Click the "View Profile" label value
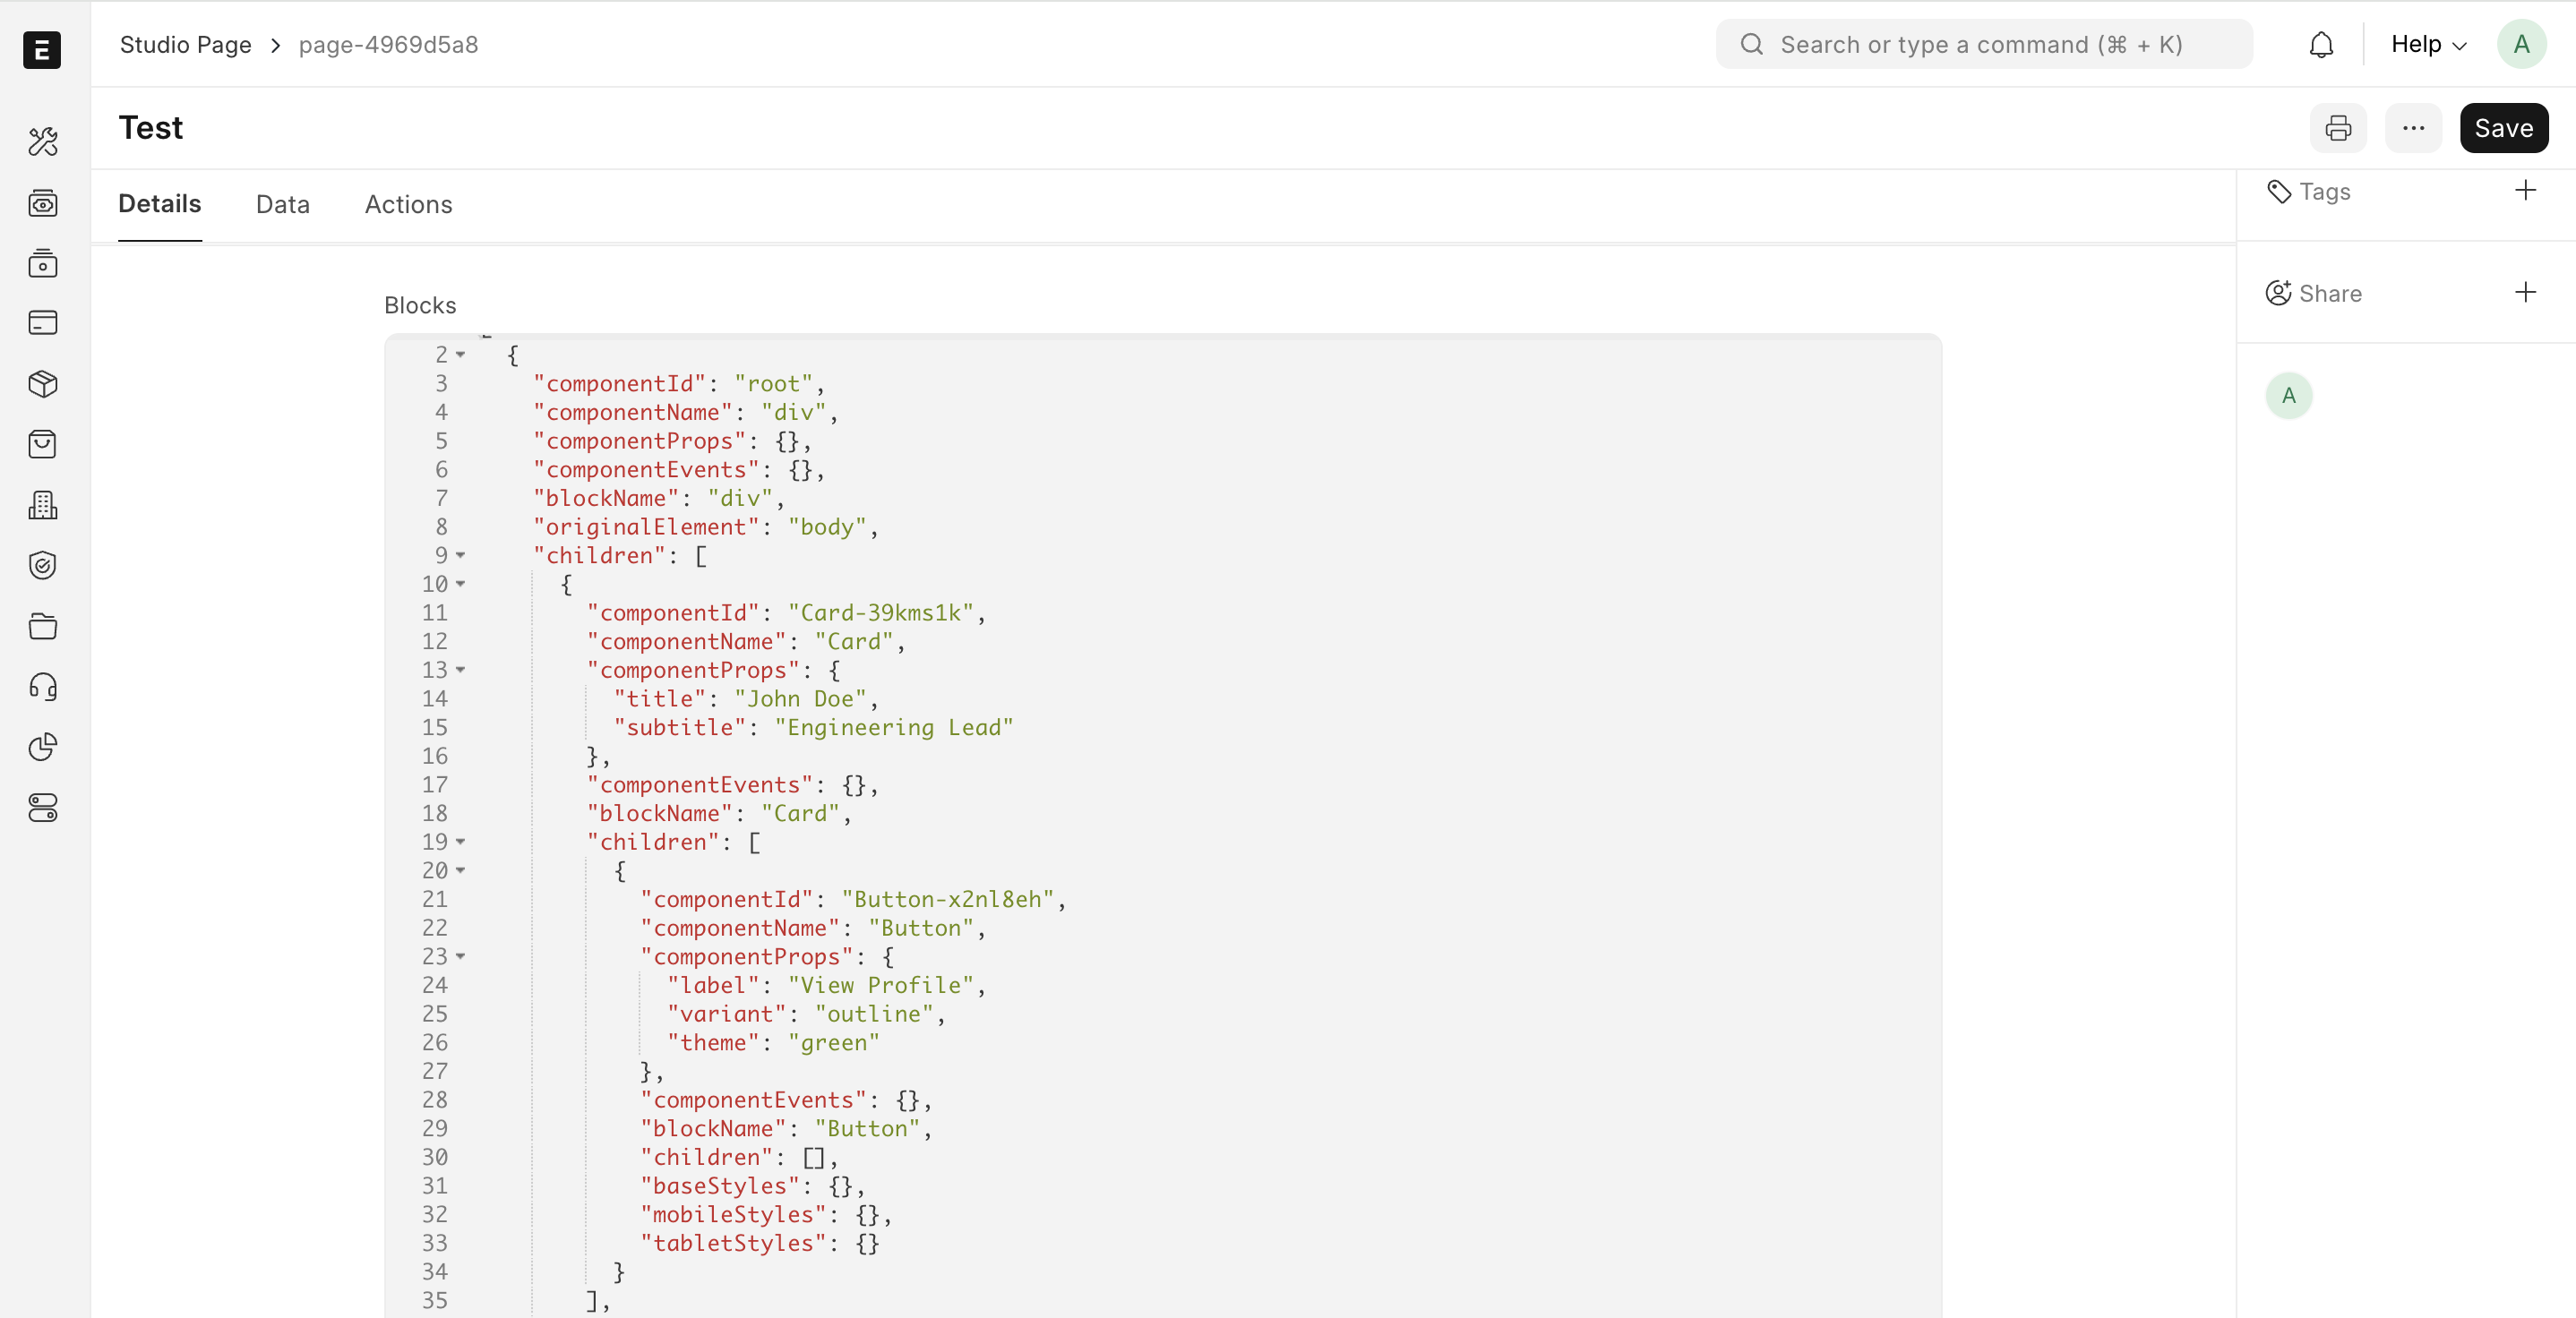 (881, 986)
